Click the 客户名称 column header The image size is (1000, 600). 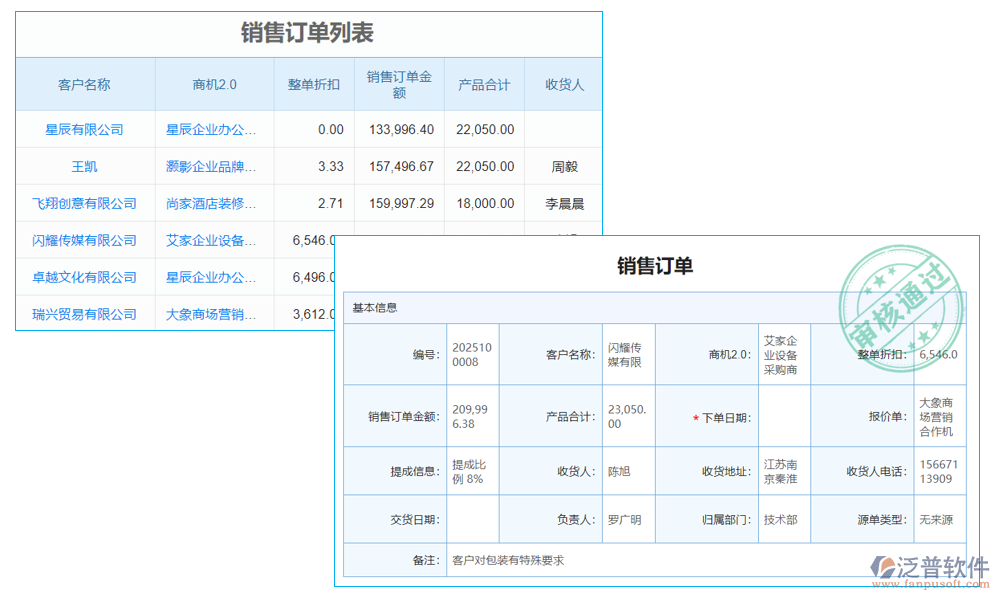click(x=84, y=84)
